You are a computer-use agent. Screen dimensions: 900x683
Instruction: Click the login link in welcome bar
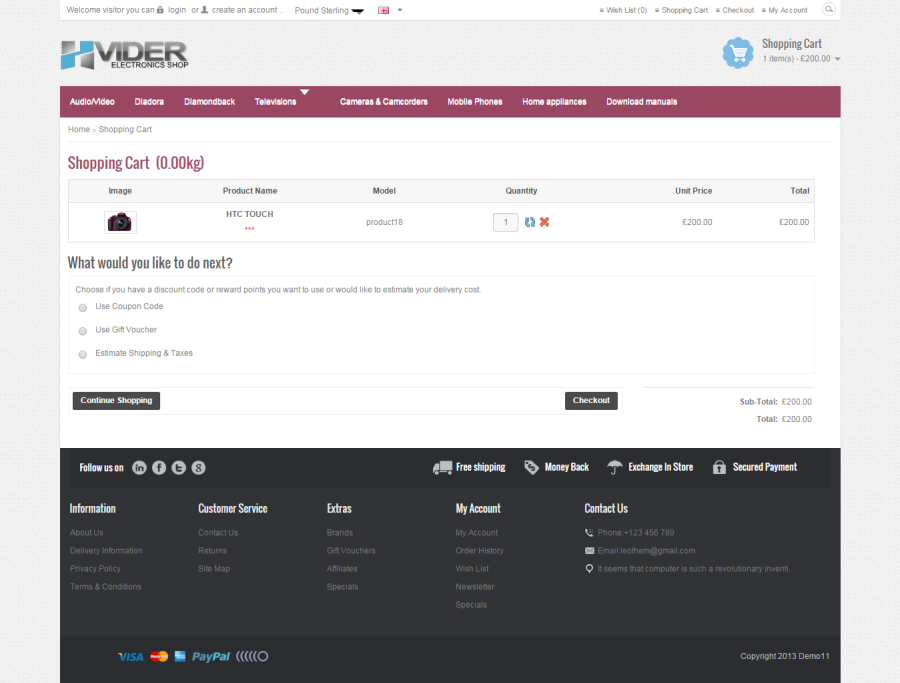pos(177,10)
